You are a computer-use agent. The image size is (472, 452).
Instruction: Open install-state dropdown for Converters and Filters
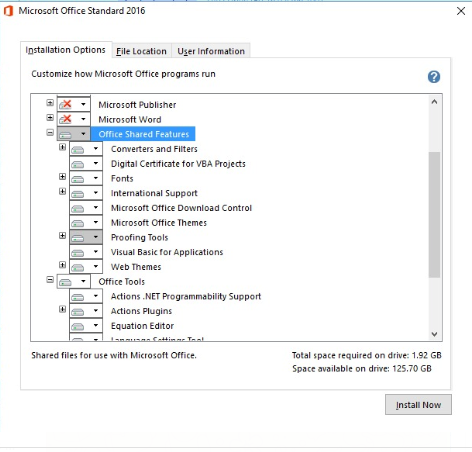point(86,149)
